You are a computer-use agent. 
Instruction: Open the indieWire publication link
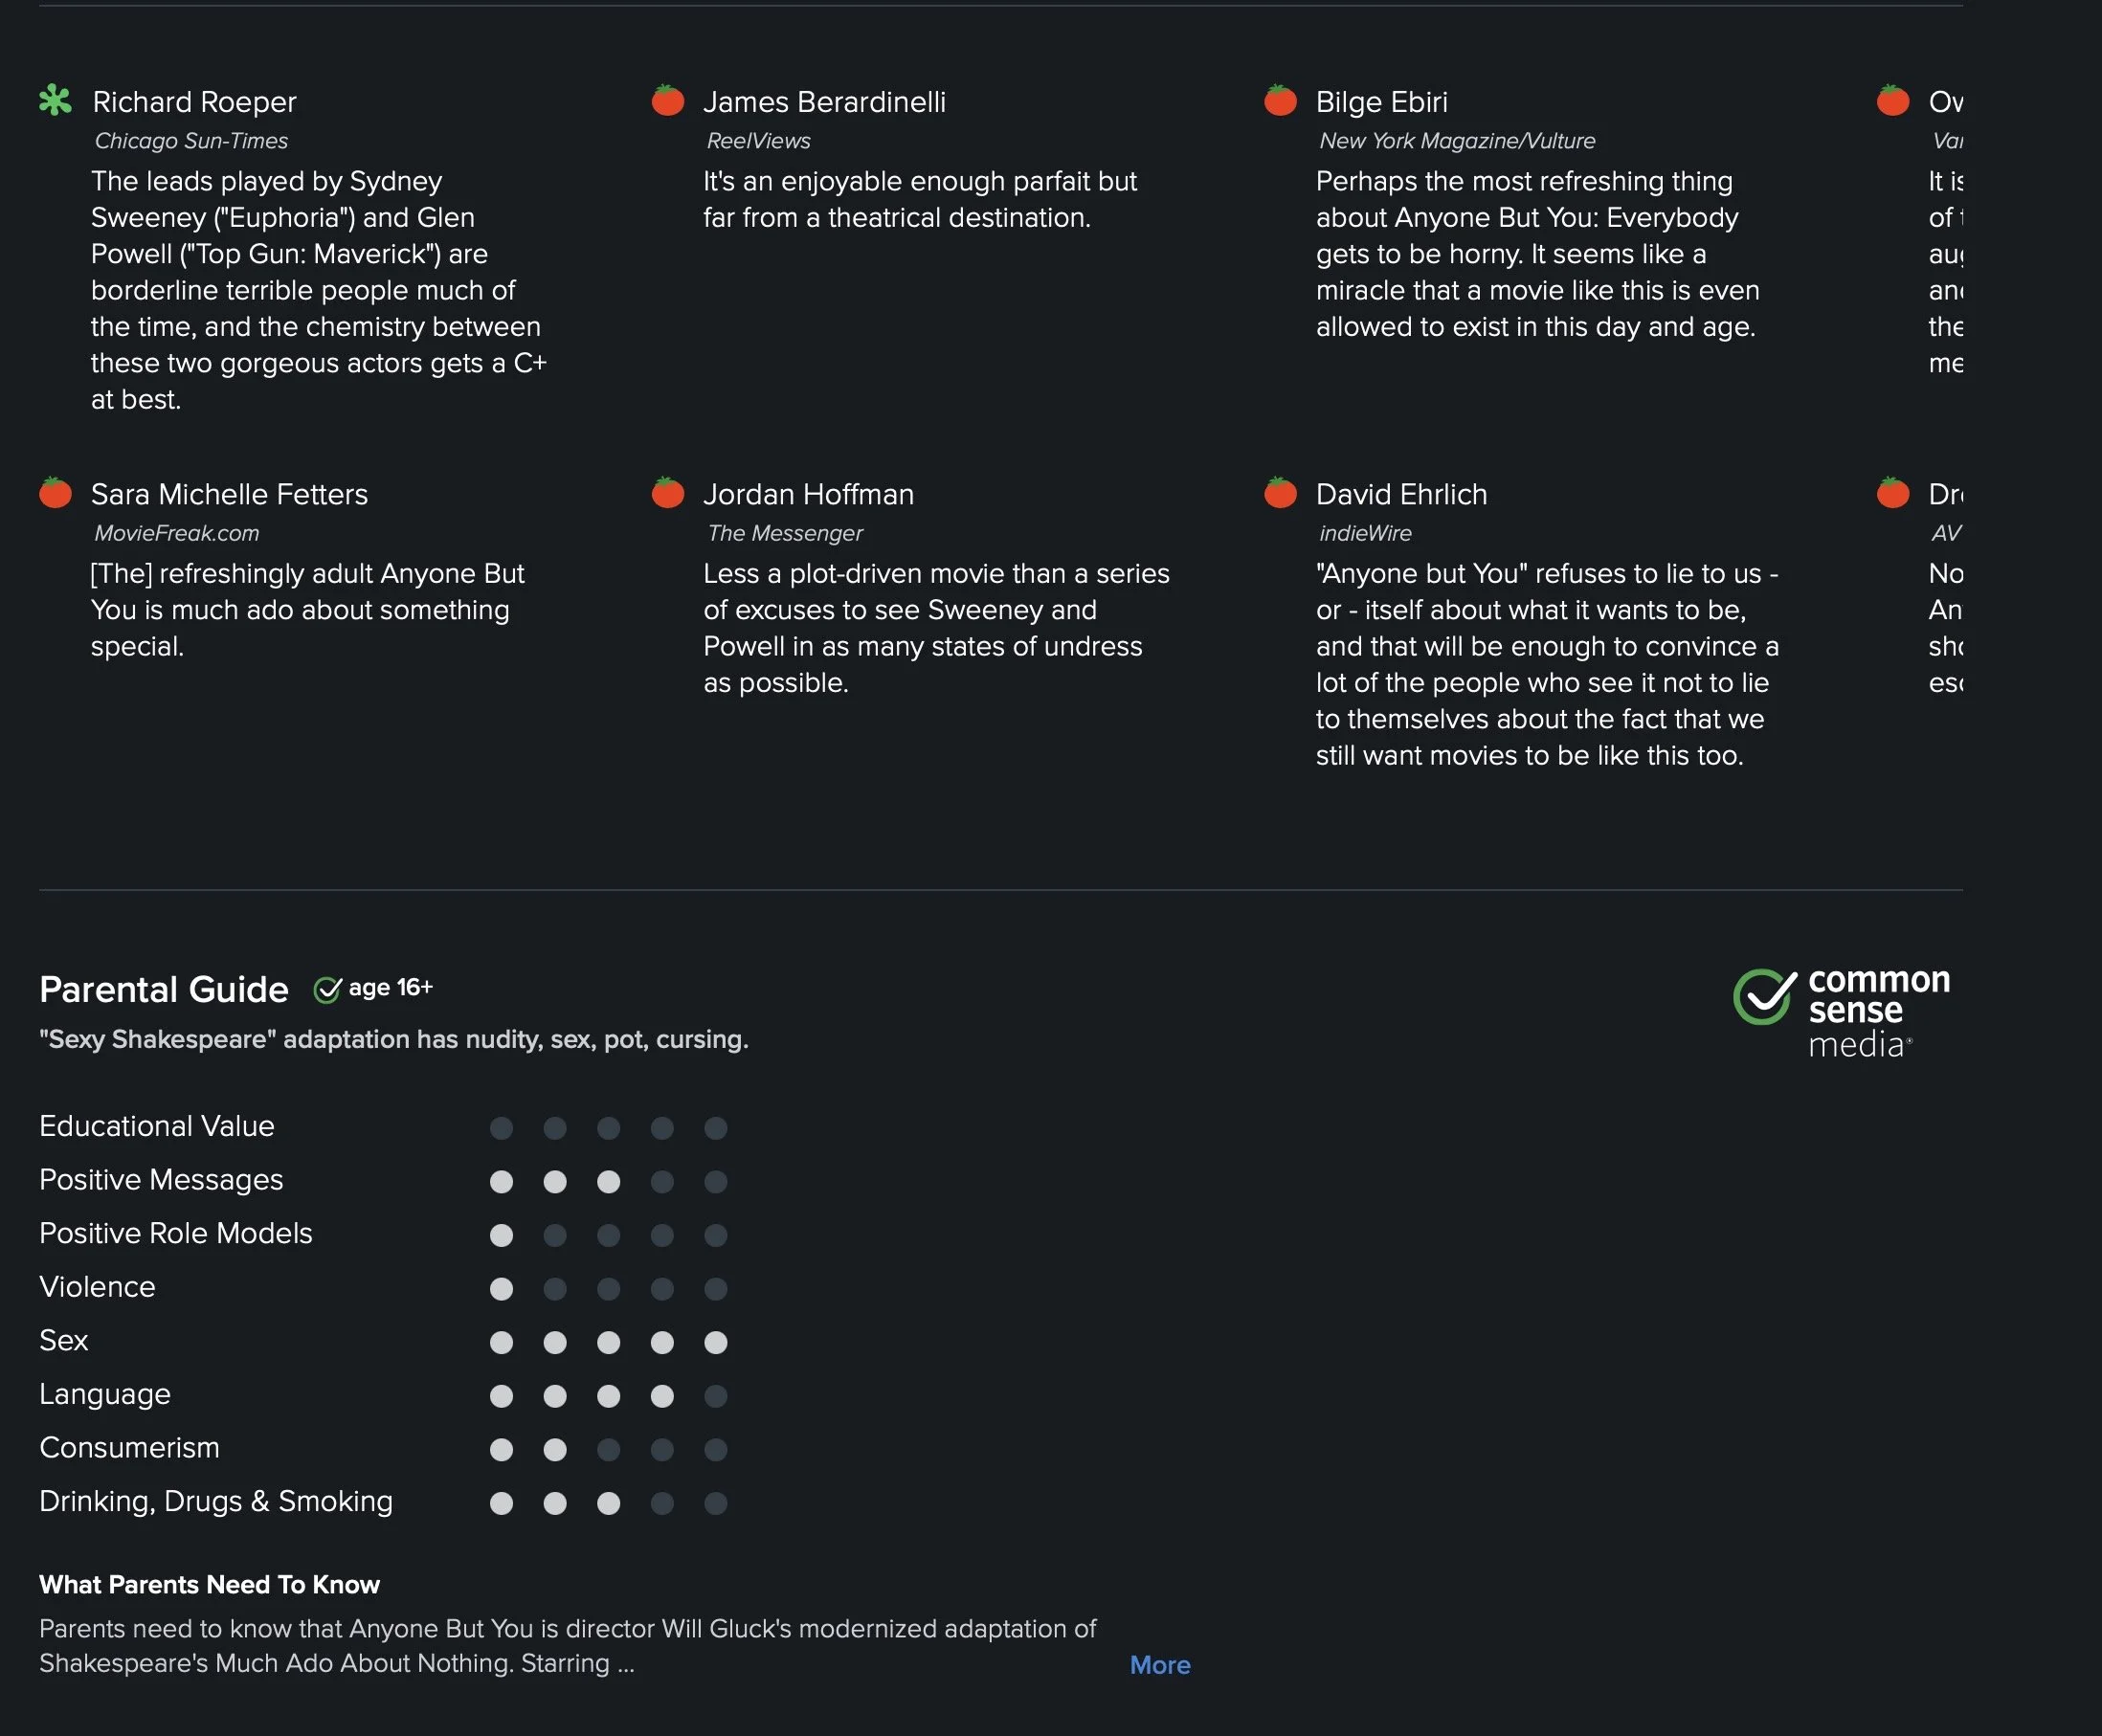click(1365, 533)
